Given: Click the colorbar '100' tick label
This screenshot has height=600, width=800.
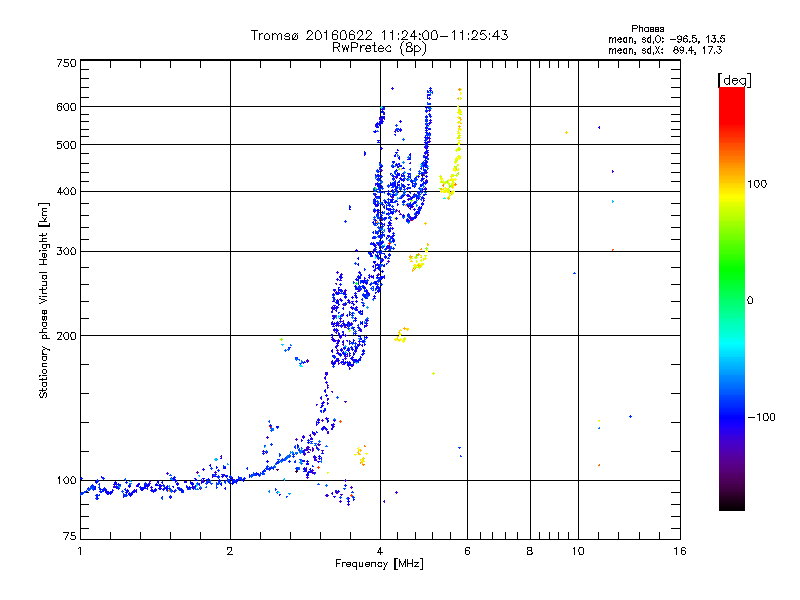Looking at the screenshot, I should 757,184.
